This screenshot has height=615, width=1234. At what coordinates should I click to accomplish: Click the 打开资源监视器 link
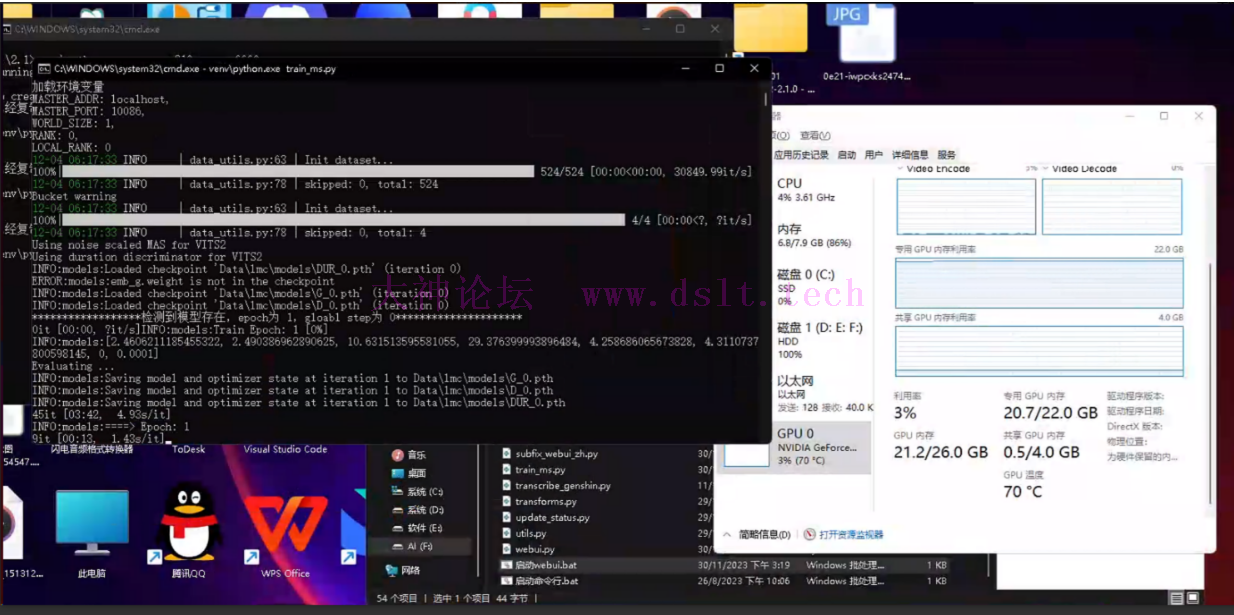[x=851, y=535]
